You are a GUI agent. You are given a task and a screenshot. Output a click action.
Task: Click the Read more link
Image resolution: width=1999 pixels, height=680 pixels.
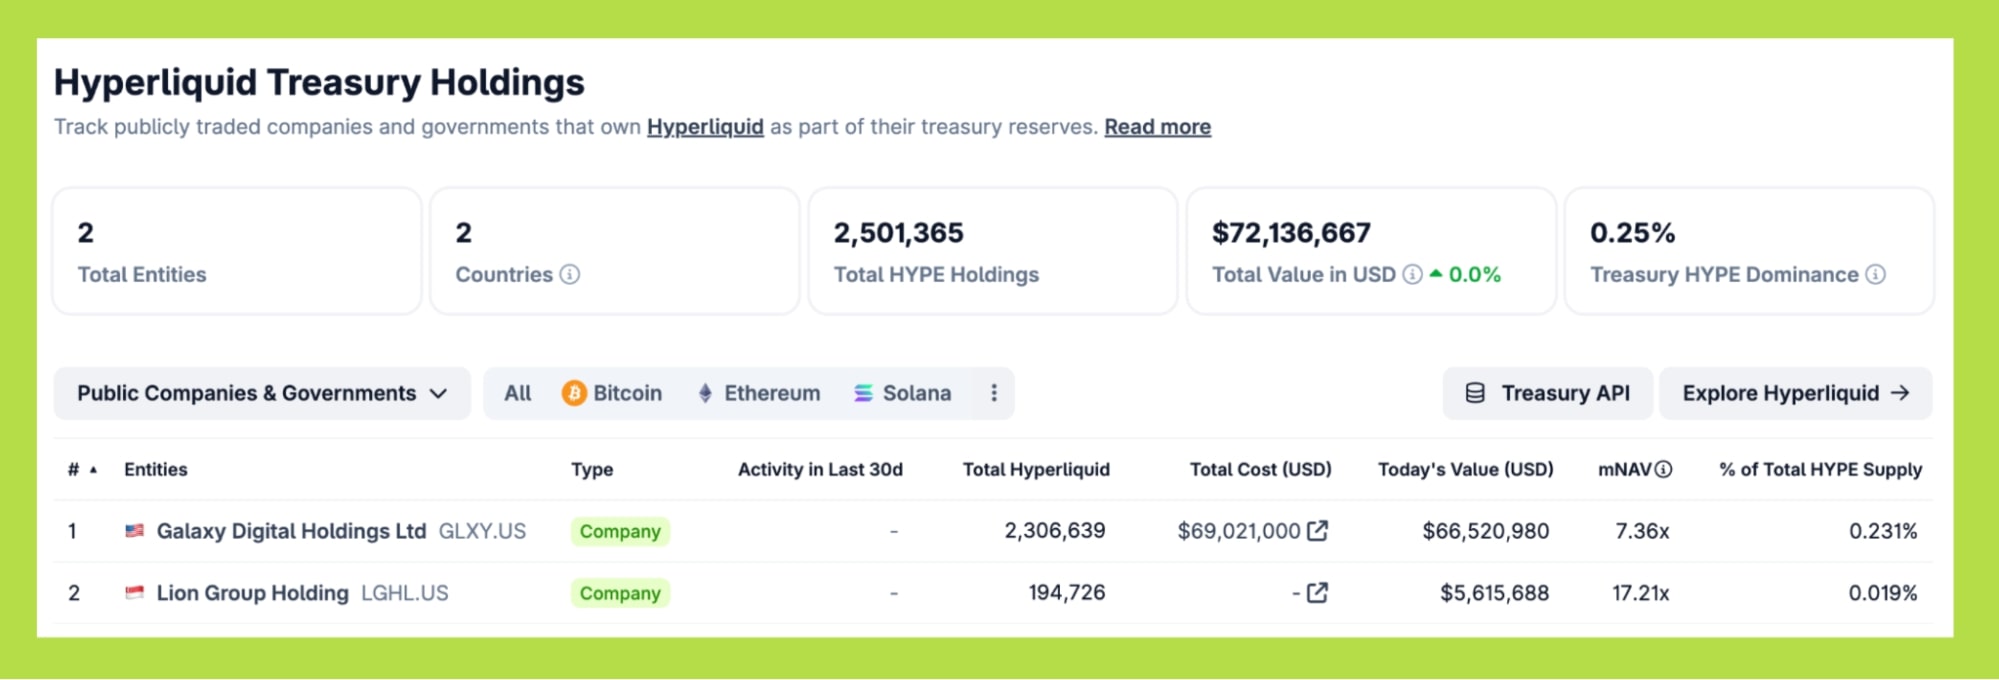(1157, 127)
